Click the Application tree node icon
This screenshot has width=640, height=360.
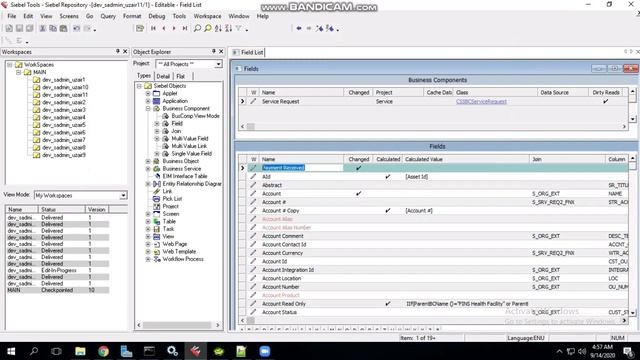(156, 101)
